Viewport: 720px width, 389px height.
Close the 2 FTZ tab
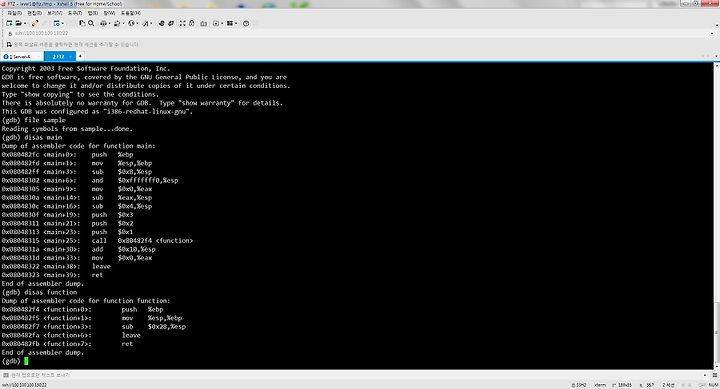pos(71,56)
